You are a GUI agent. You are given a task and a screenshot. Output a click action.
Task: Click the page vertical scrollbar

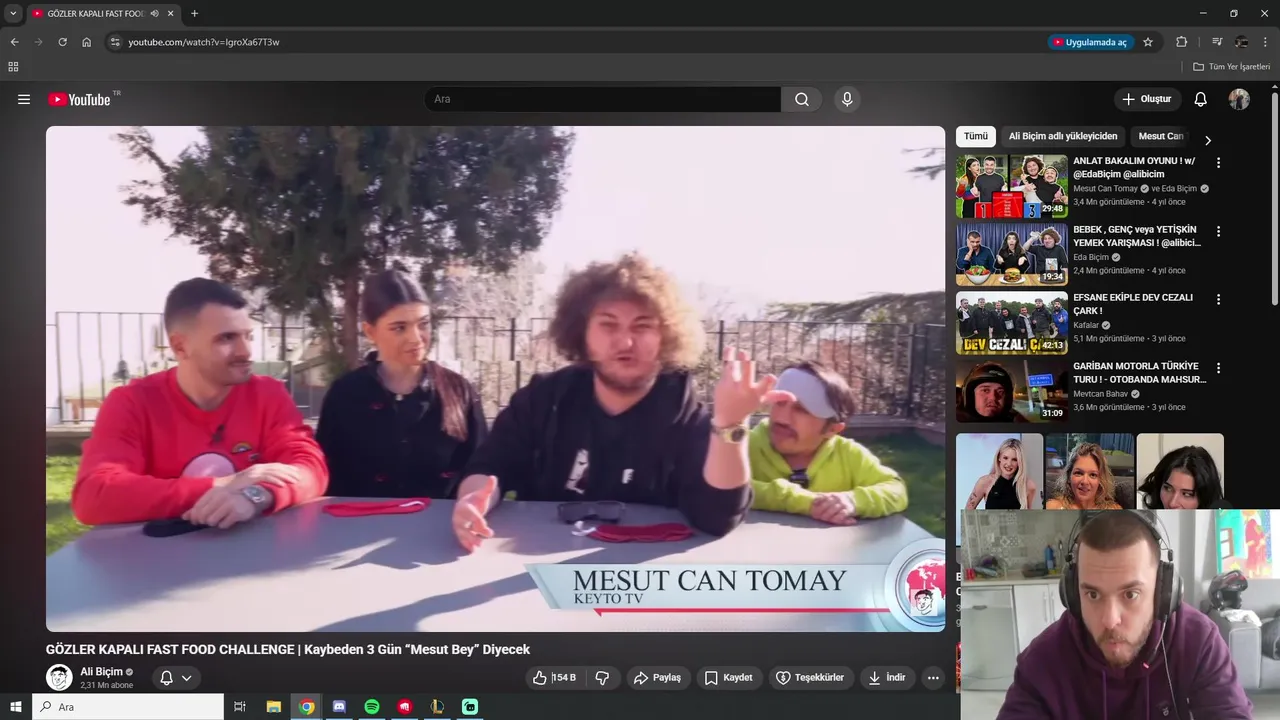[1275, 200]
